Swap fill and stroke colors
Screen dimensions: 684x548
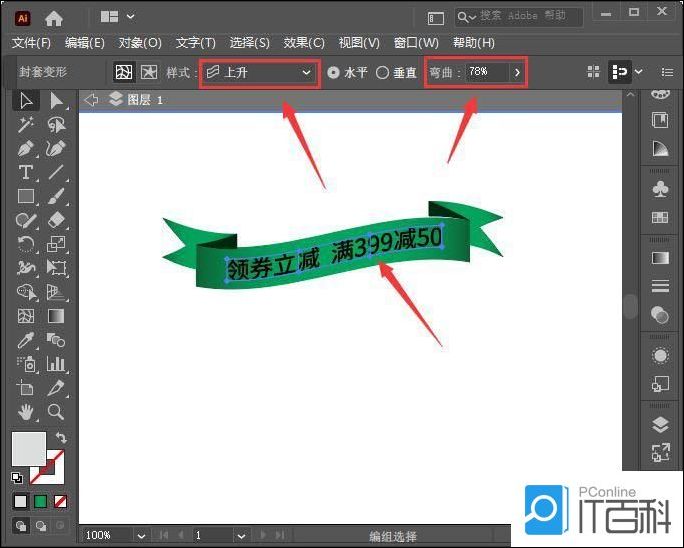point(61,438)
